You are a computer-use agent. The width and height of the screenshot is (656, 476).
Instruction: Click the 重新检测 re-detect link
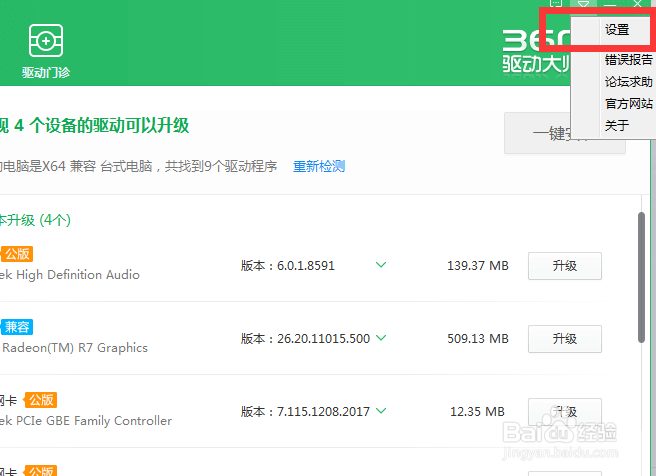(319, 166)
